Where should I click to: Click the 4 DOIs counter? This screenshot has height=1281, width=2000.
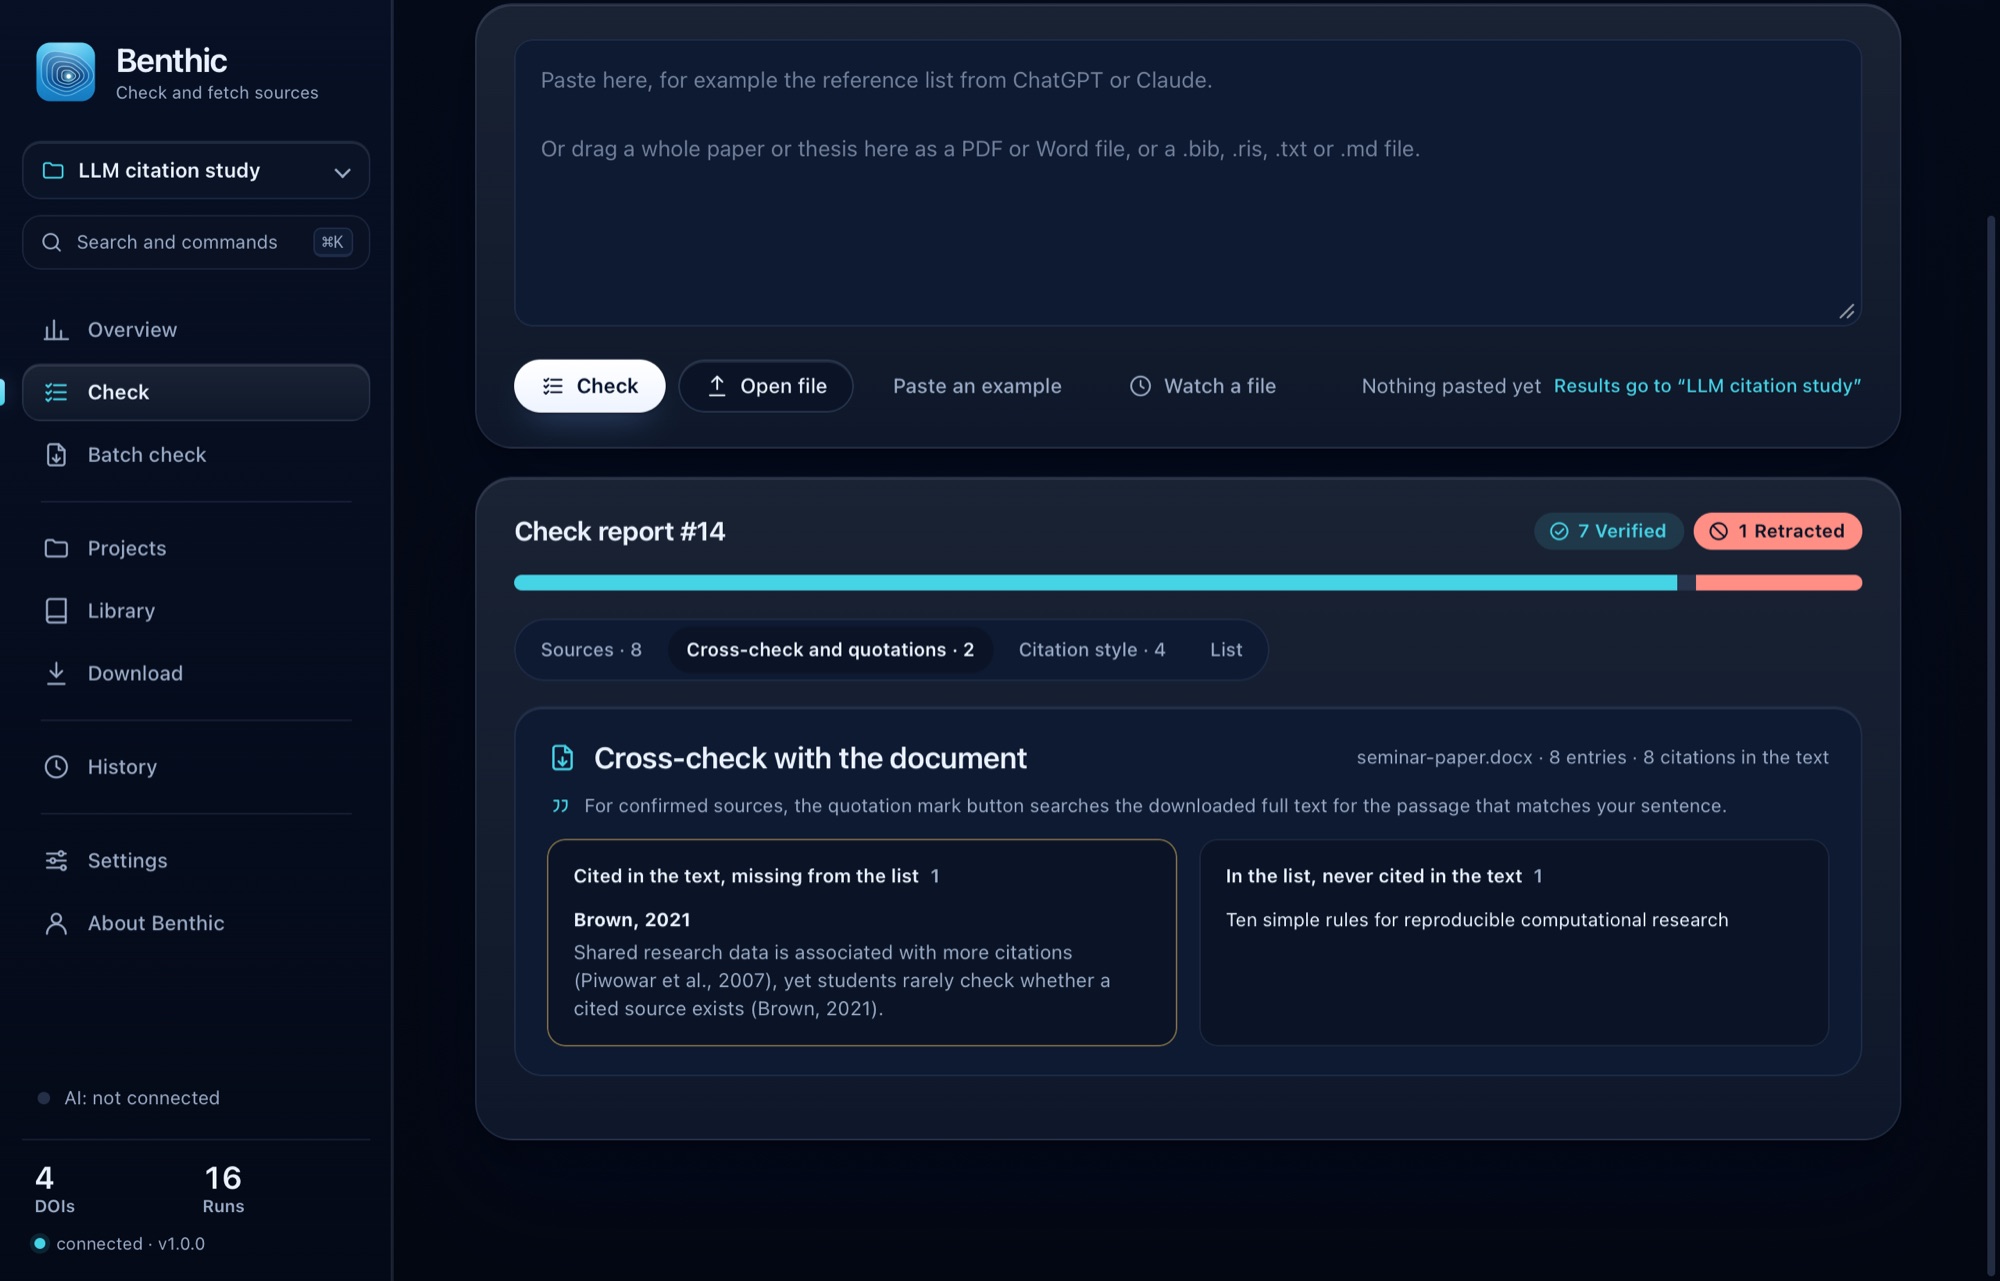pos(55,1189)
